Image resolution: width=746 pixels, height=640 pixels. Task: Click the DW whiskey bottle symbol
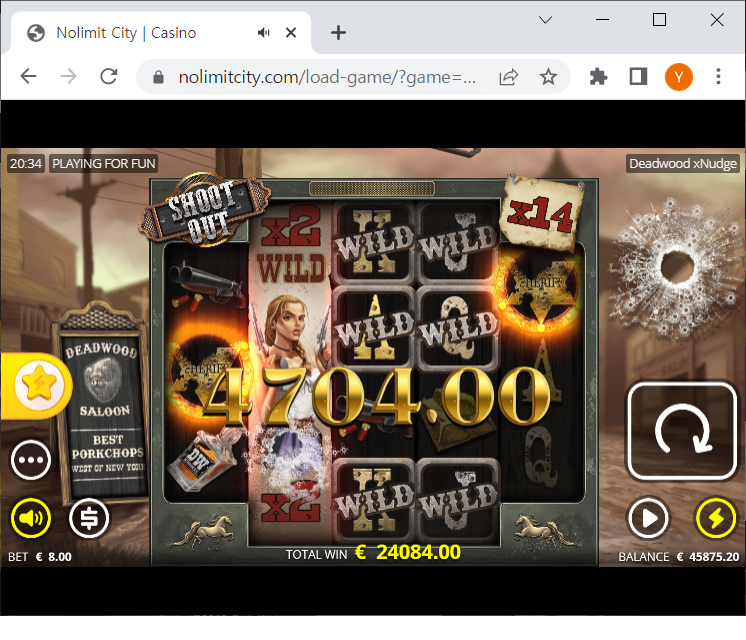coord(205,460)
